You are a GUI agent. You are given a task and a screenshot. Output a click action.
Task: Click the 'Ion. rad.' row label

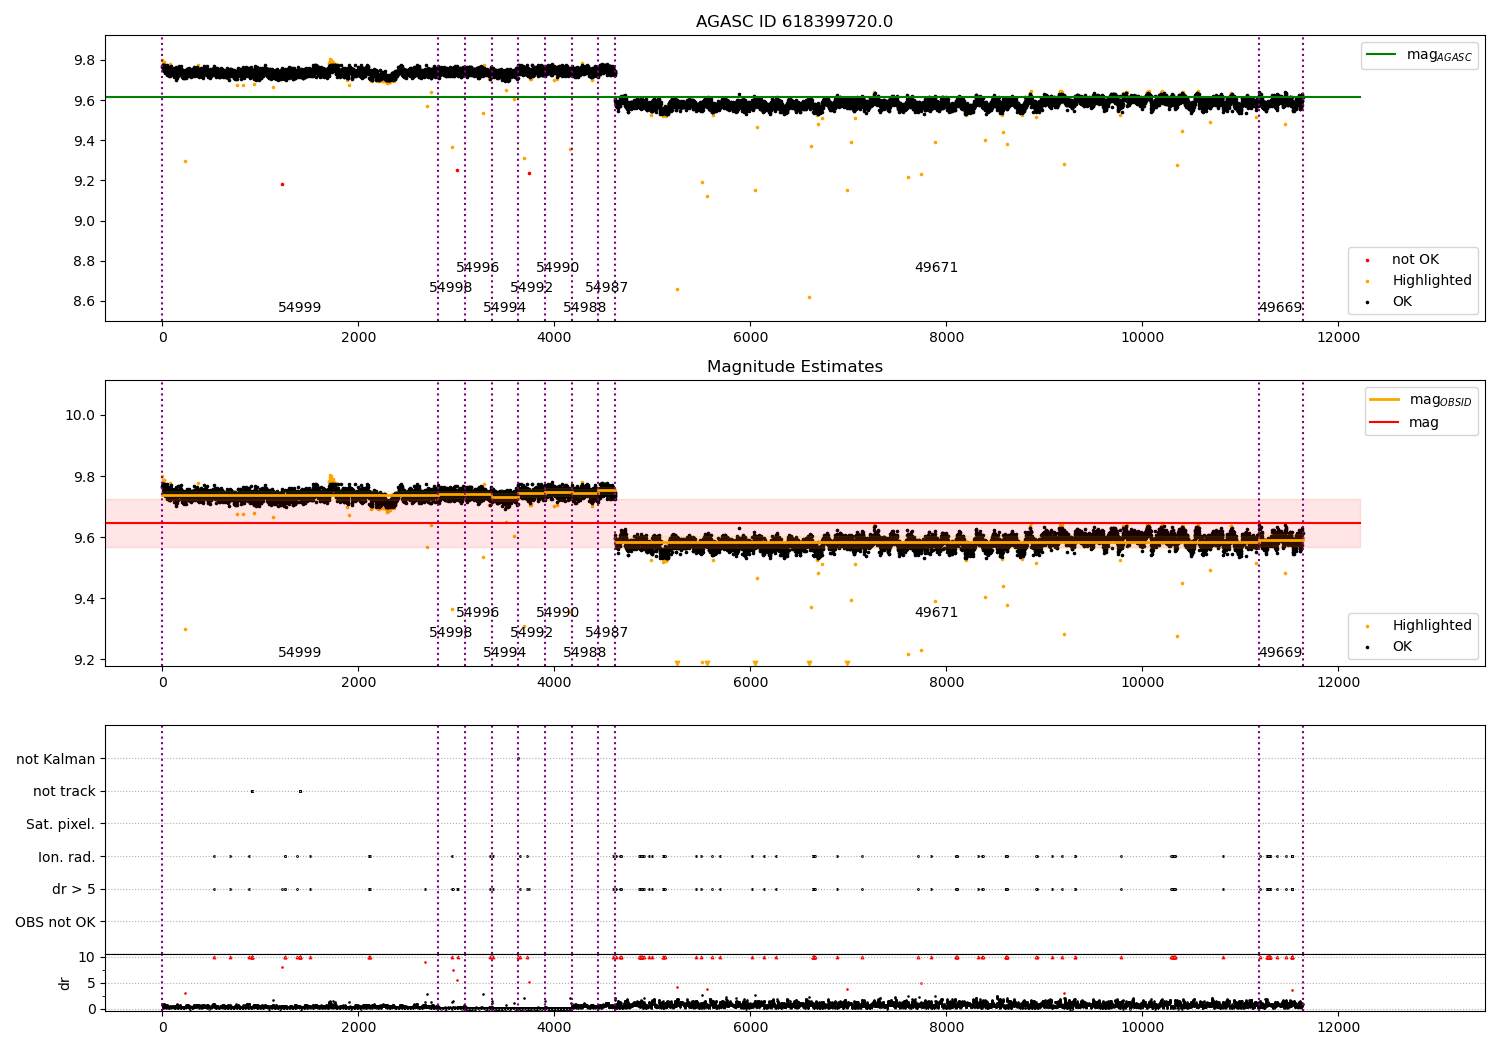pyautogui.click(x=67, y=857)
